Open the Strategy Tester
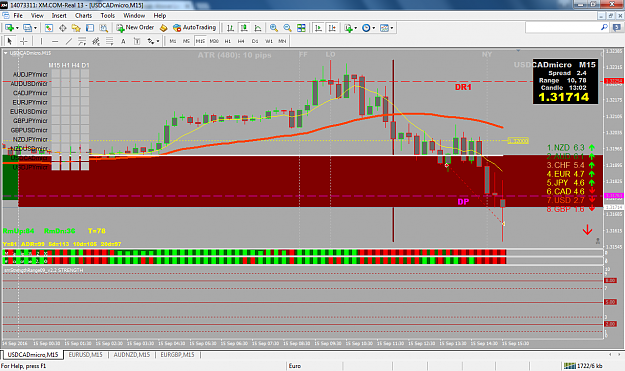Screen dimensions: 625x371 pos(103,28)
